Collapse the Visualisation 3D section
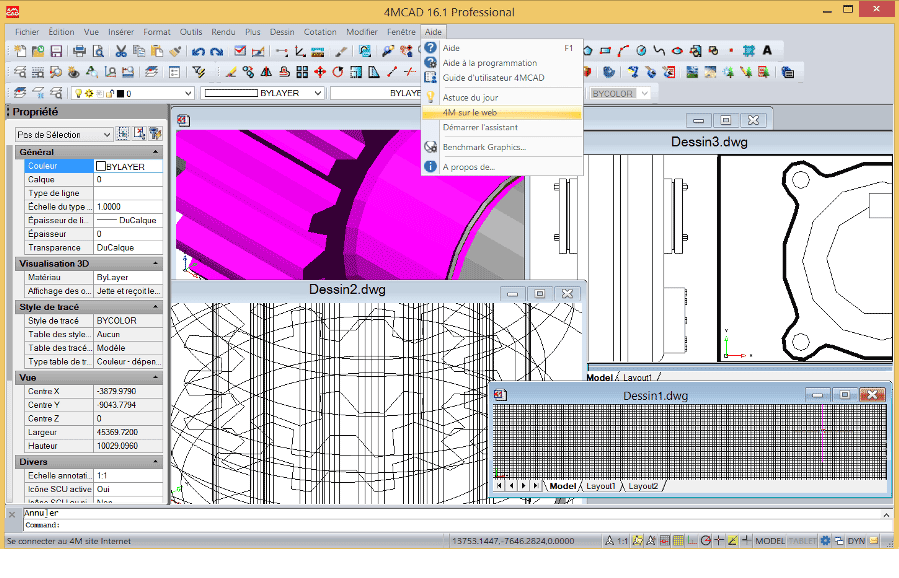899x578 pixels. click(155, 263)
